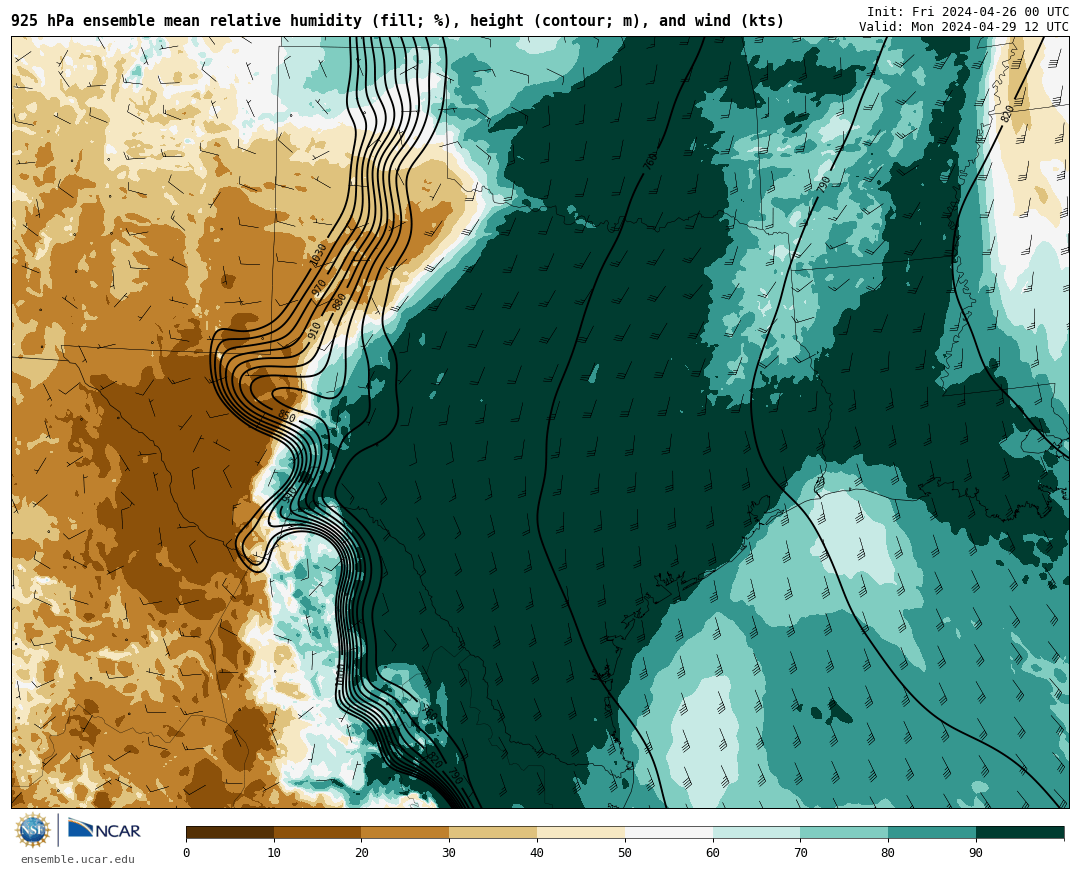This screenshot has width=1080, height=871.
Task: Click the colorbar tick label '0'
Action: click(x=187, y=852)
